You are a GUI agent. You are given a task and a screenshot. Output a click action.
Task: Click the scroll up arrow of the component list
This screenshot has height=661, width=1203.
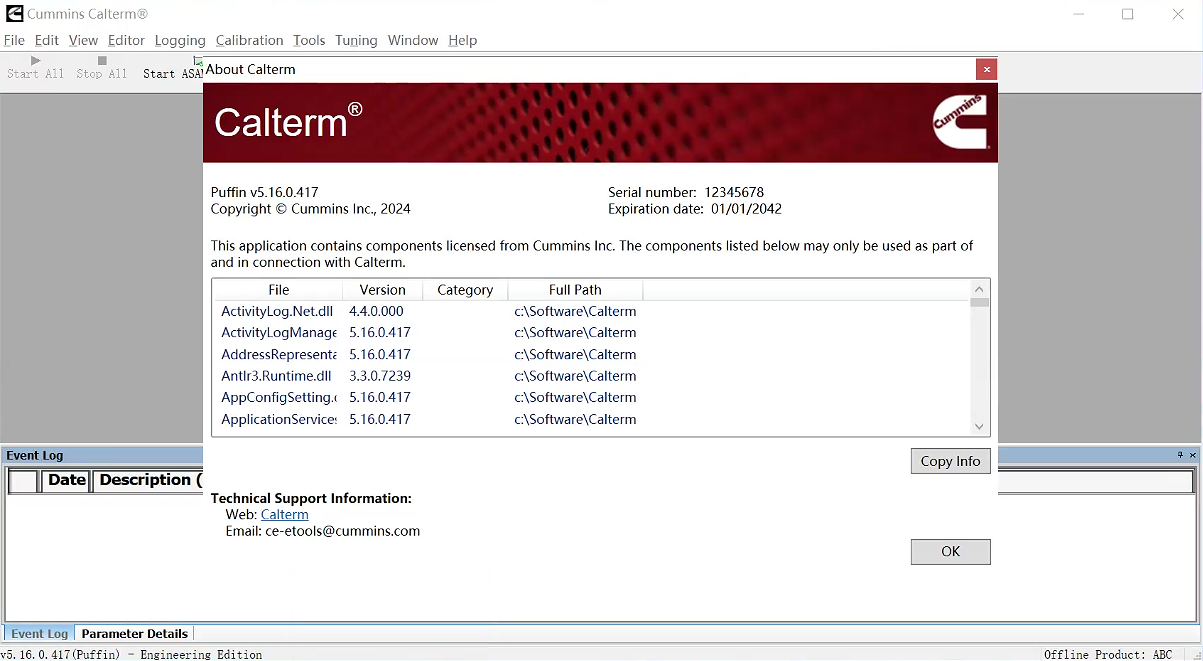pos(979,290)
